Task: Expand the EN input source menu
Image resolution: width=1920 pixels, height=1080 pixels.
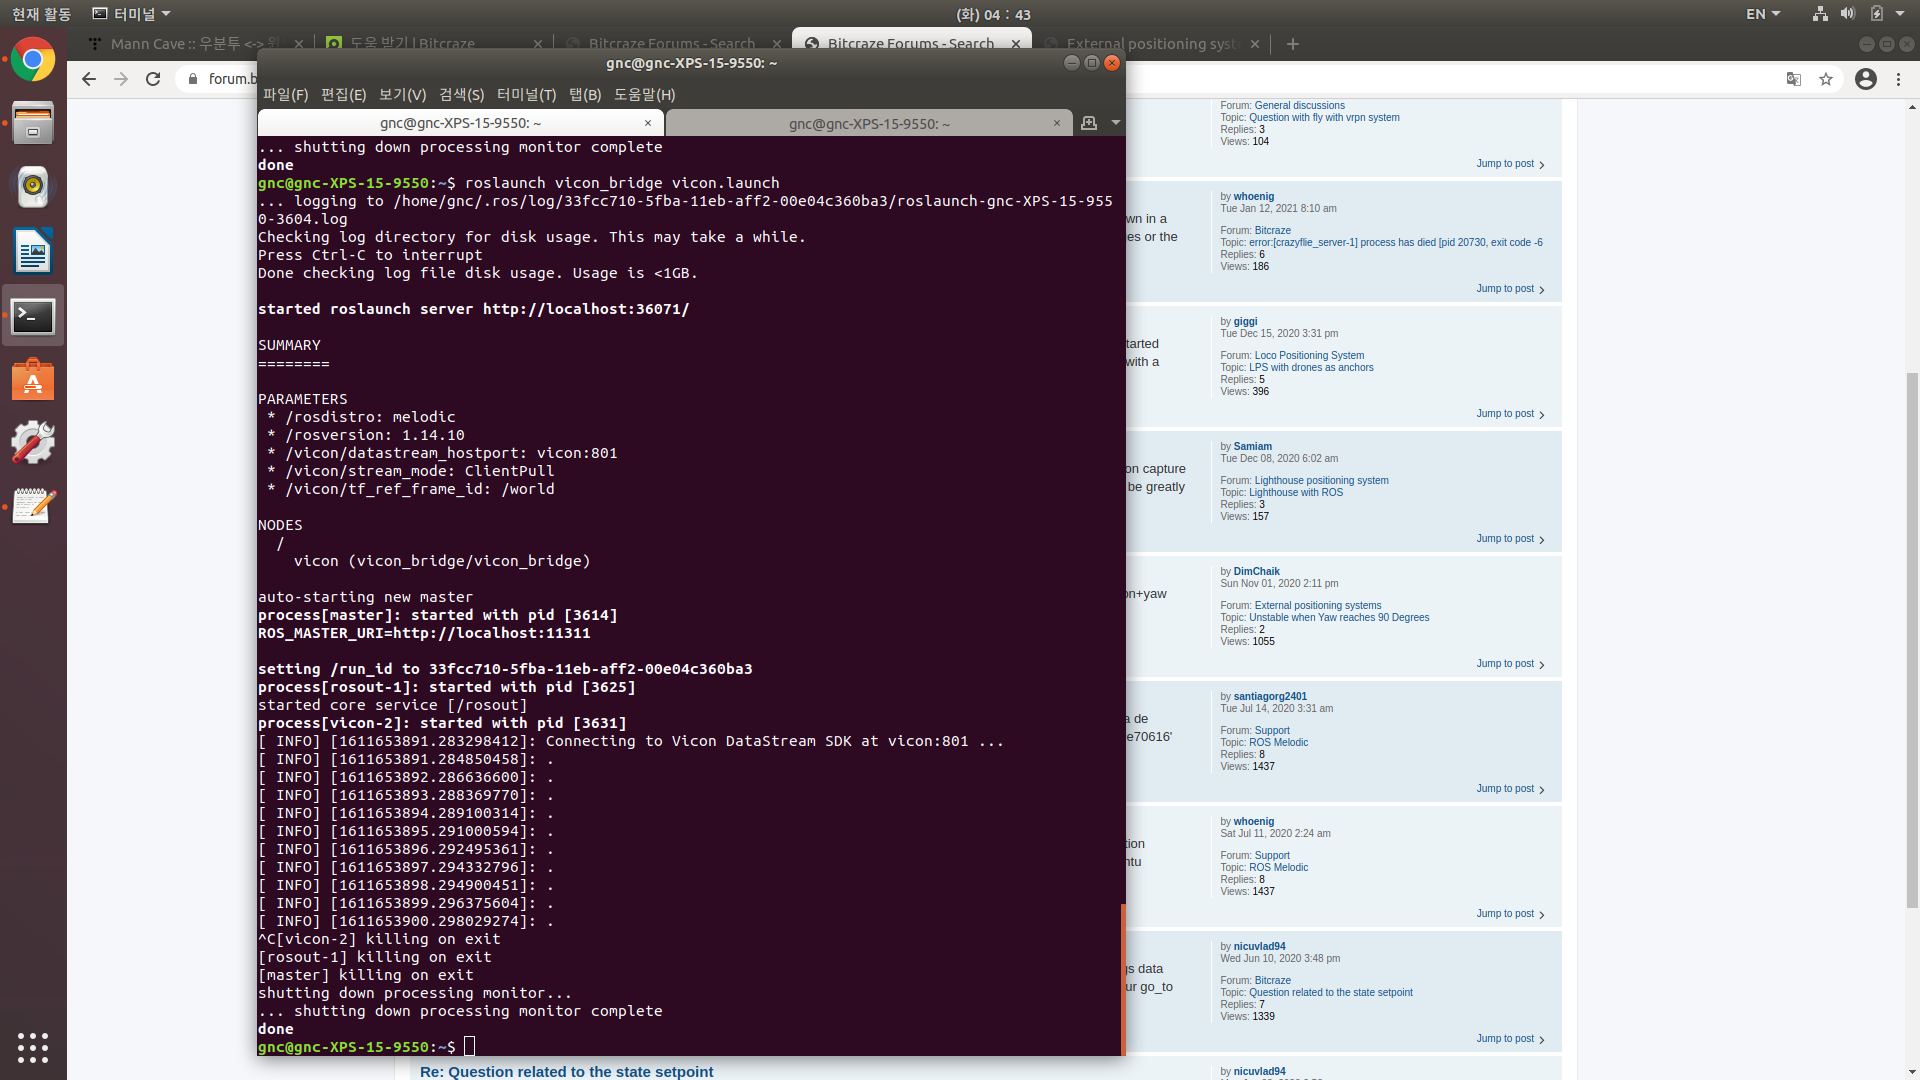Action: [1763, 14]
